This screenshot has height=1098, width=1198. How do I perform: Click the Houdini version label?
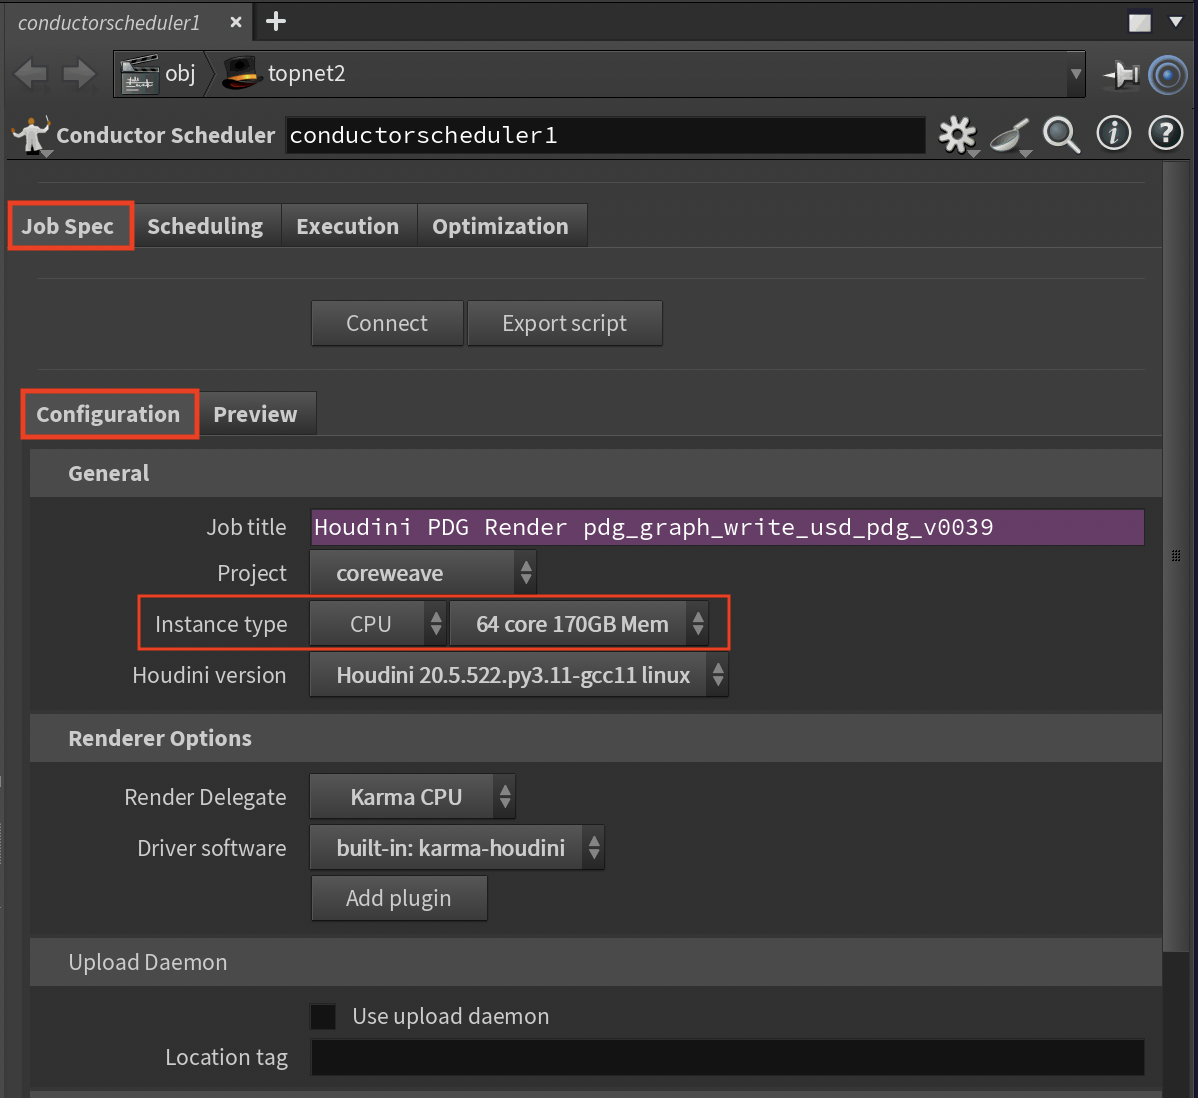click(x=209, y=675)
